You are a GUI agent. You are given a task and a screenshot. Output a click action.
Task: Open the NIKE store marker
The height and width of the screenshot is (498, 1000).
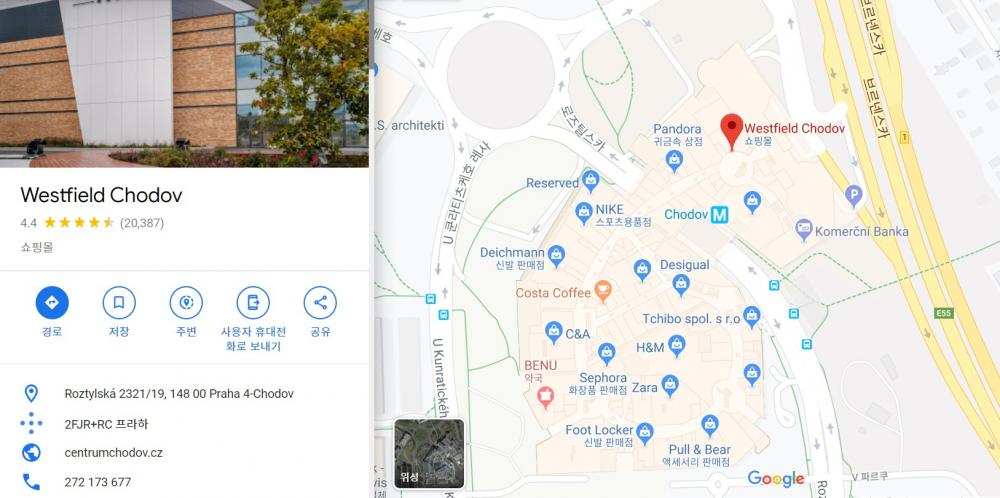[584, 212]
